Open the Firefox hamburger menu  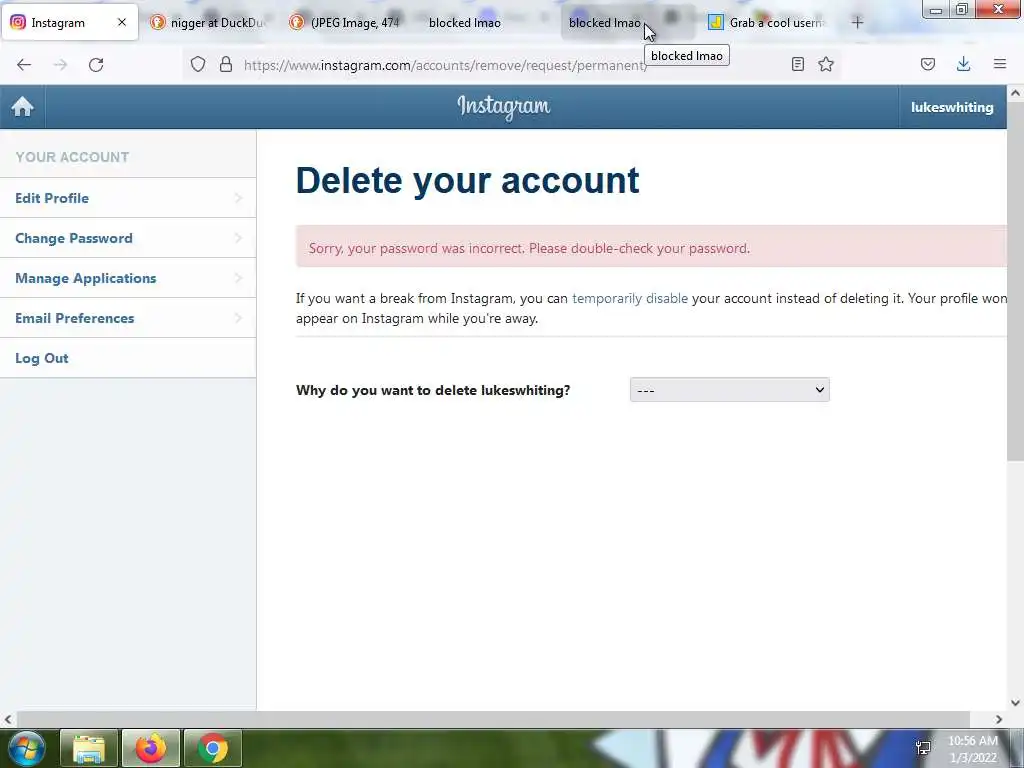click(x=1000, y=64)
